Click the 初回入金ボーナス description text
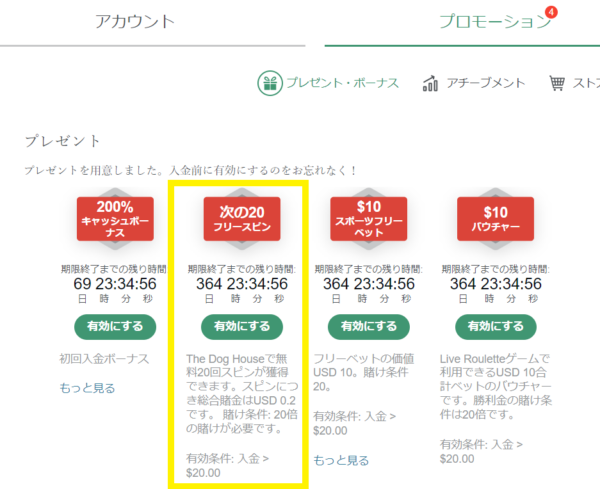Viewport: 600px width, 489px height. [x=104, y=359]
